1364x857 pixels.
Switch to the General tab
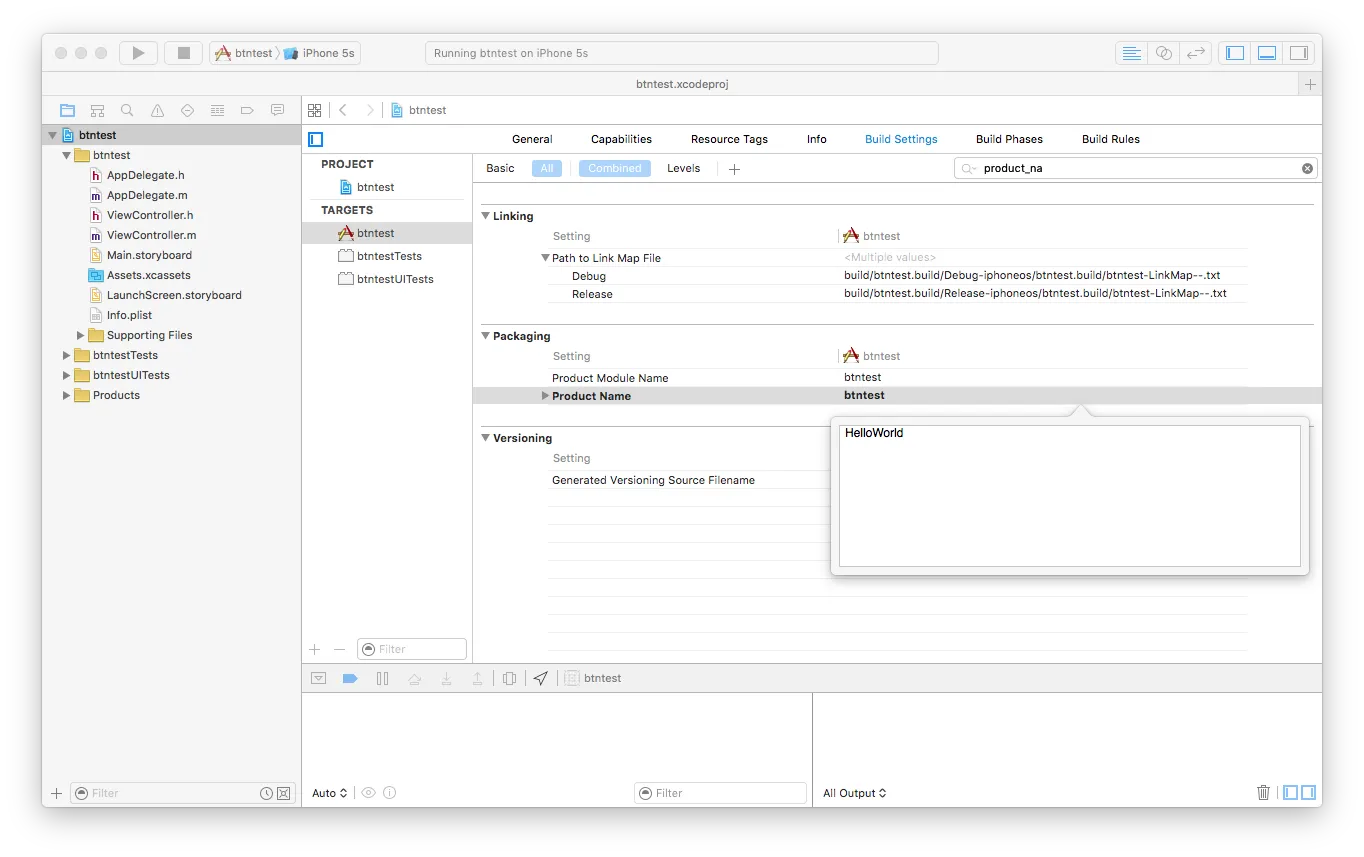[532, 139]
